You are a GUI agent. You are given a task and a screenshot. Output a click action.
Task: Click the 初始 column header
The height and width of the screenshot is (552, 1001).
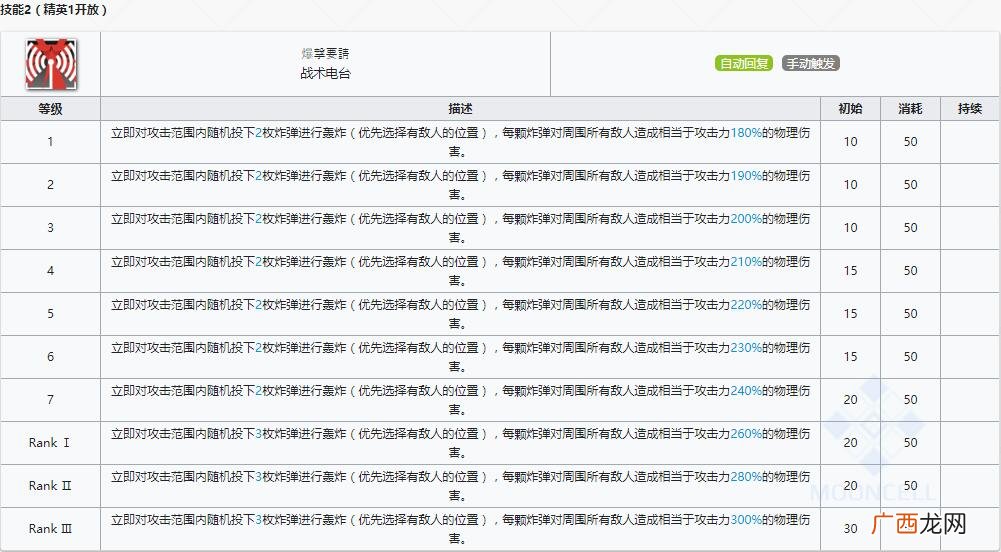click(x=850, y=109)
